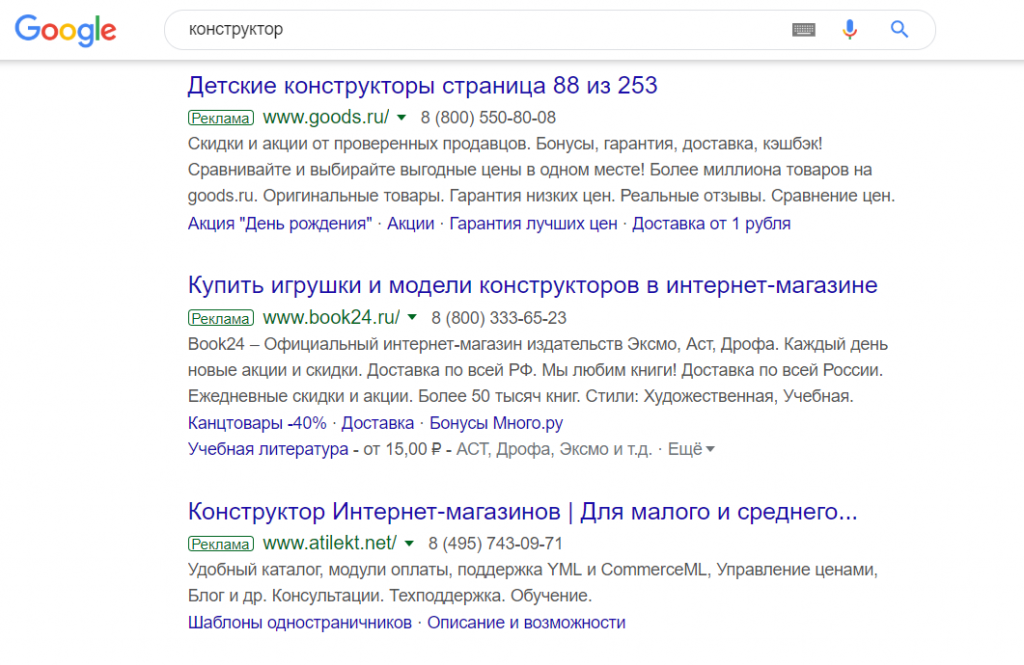This screenshot has width=1024, height=665.
Task: Click the Реклама badge next to book24.ru
Action: pyautogui.click(x=220, y=318)
